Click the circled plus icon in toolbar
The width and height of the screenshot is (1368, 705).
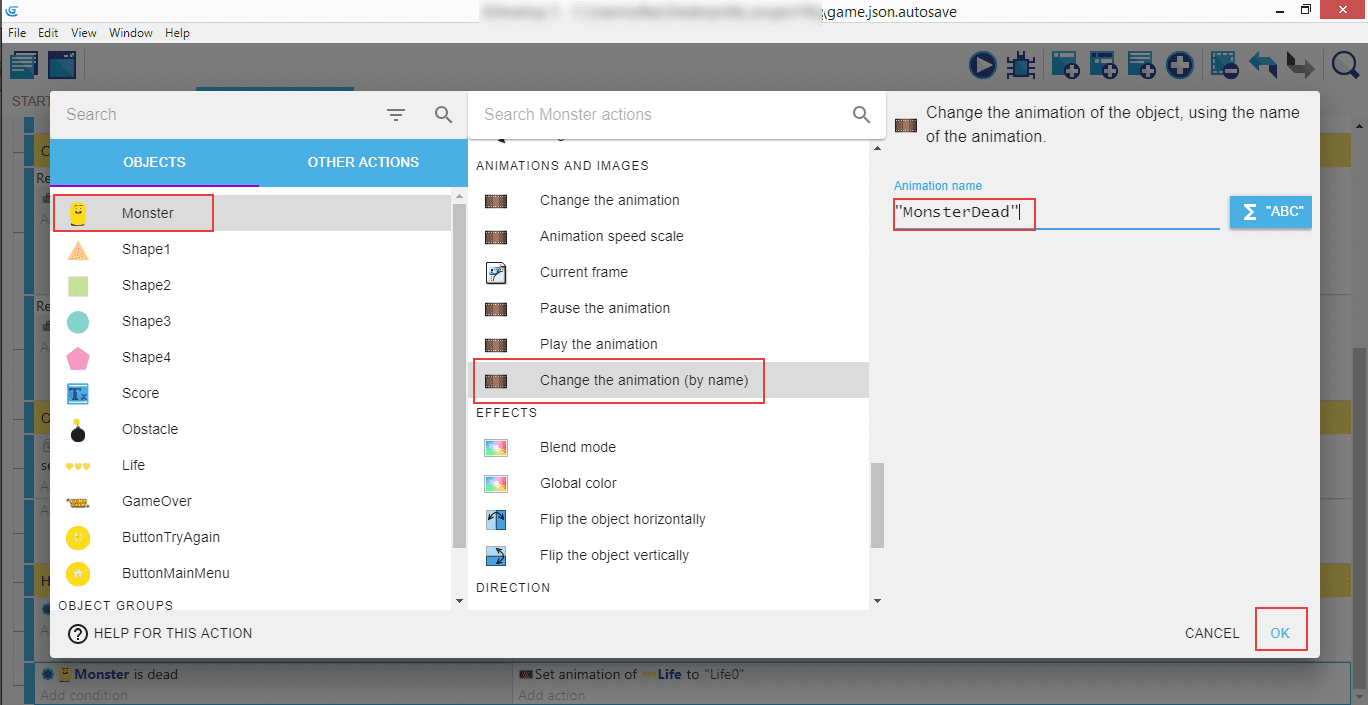tap(1180, 66)
